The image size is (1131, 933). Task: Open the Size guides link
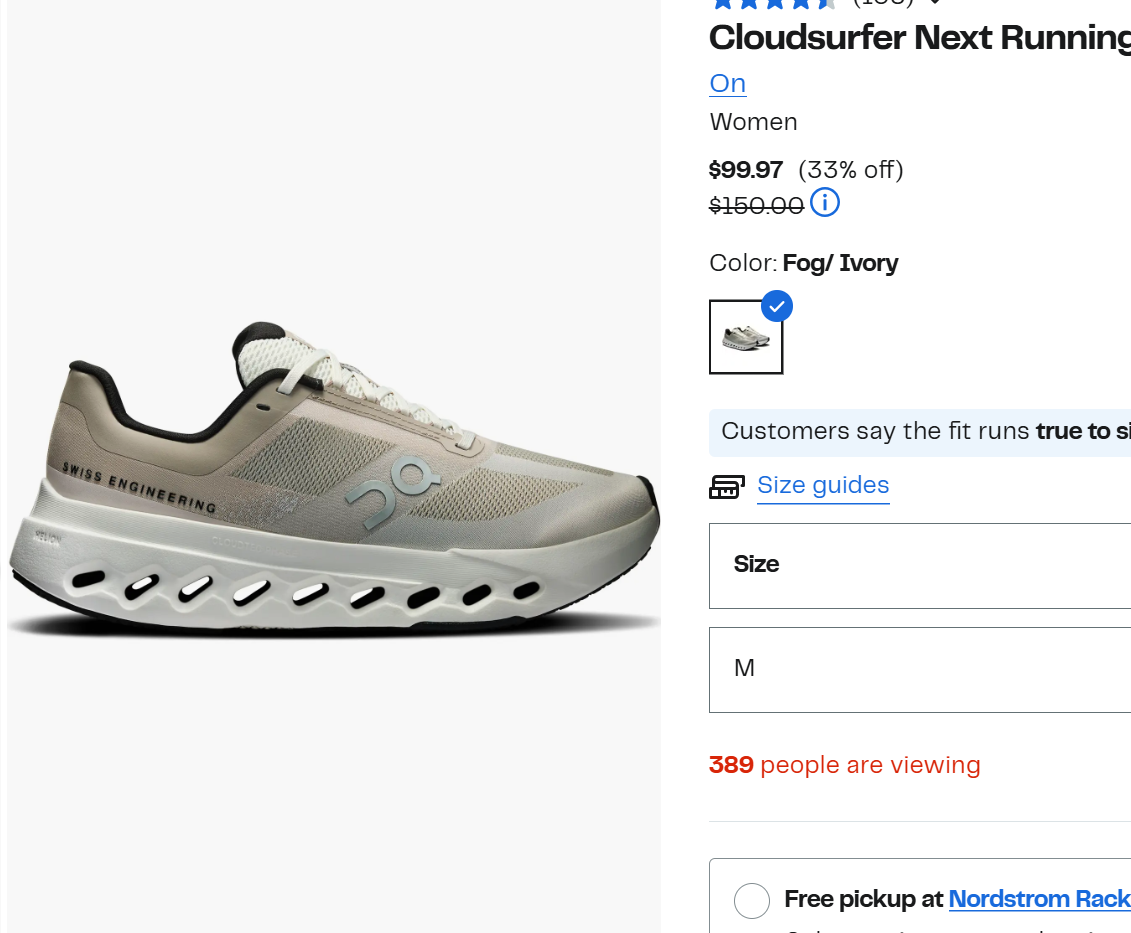pos(823,486)
